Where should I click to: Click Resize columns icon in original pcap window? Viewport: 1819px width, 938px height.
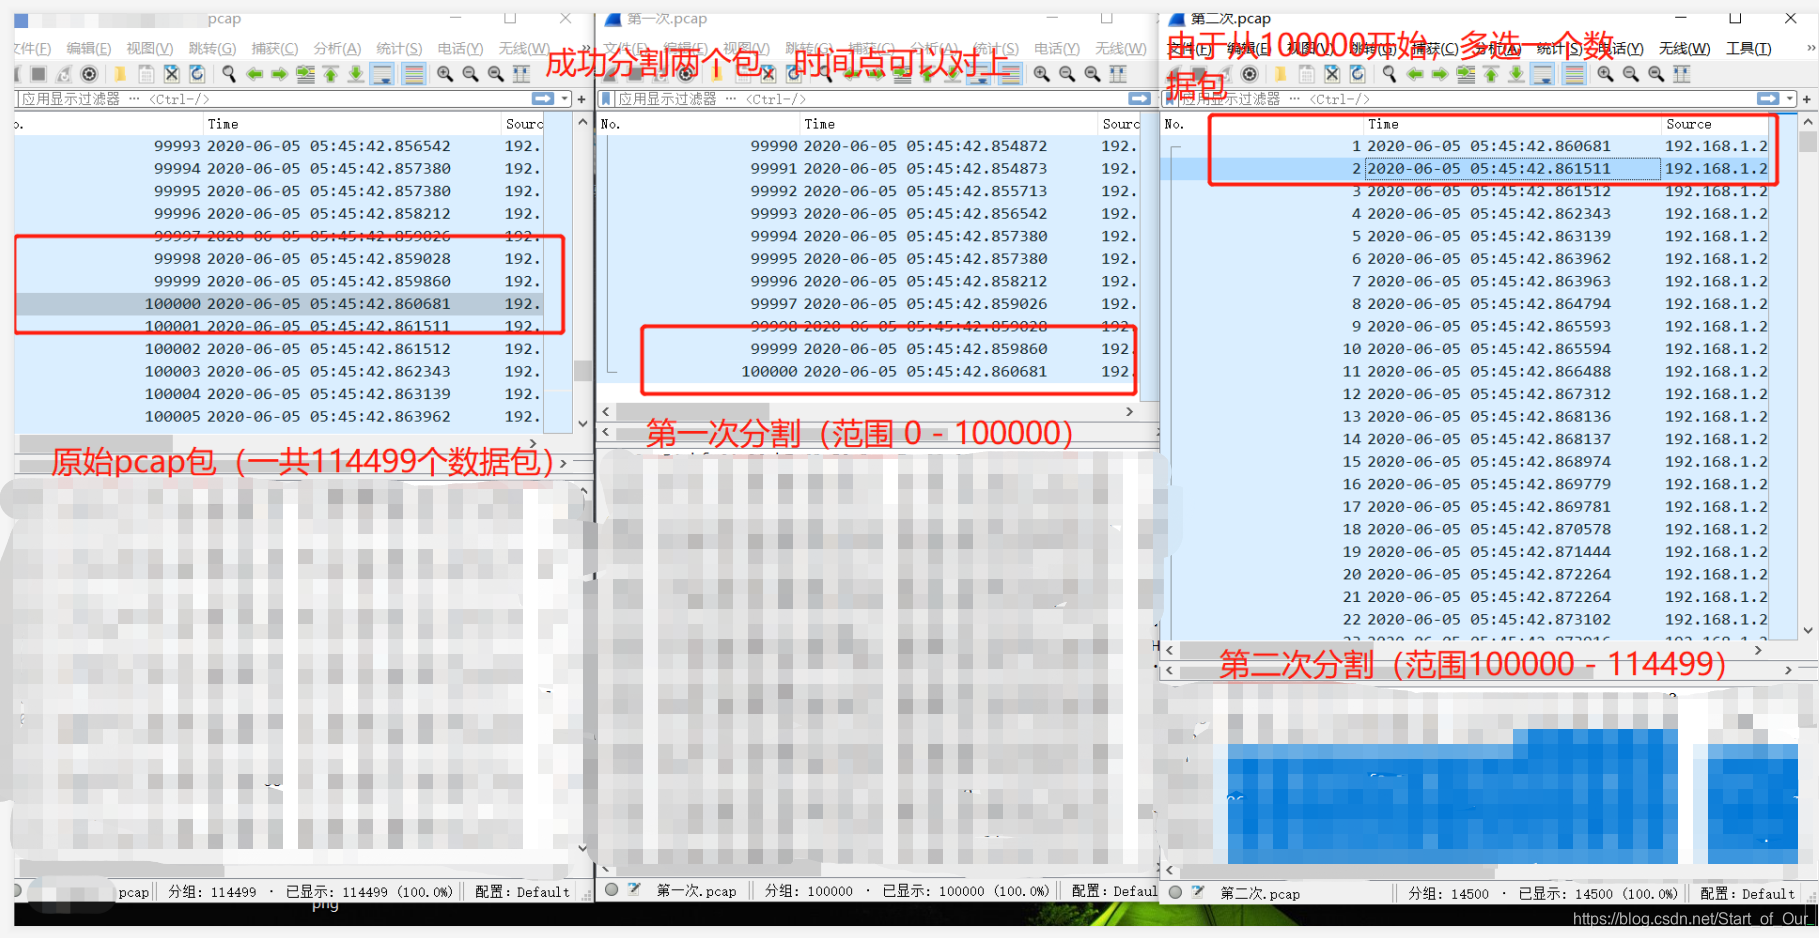coord(521,74)
